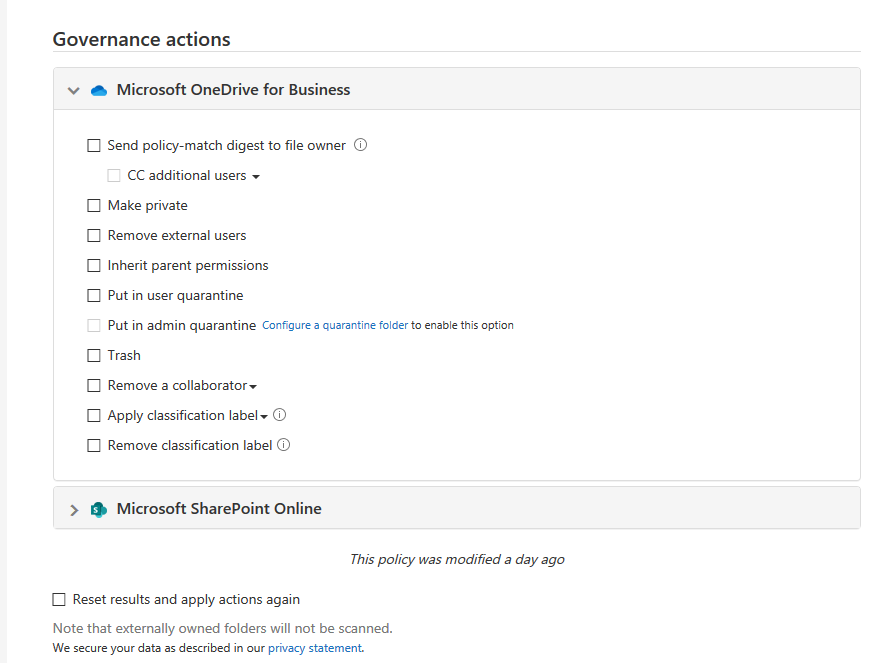882x663 pixels.
Task: Tick the CC additional users checkbox
Action: coord(114,175)
